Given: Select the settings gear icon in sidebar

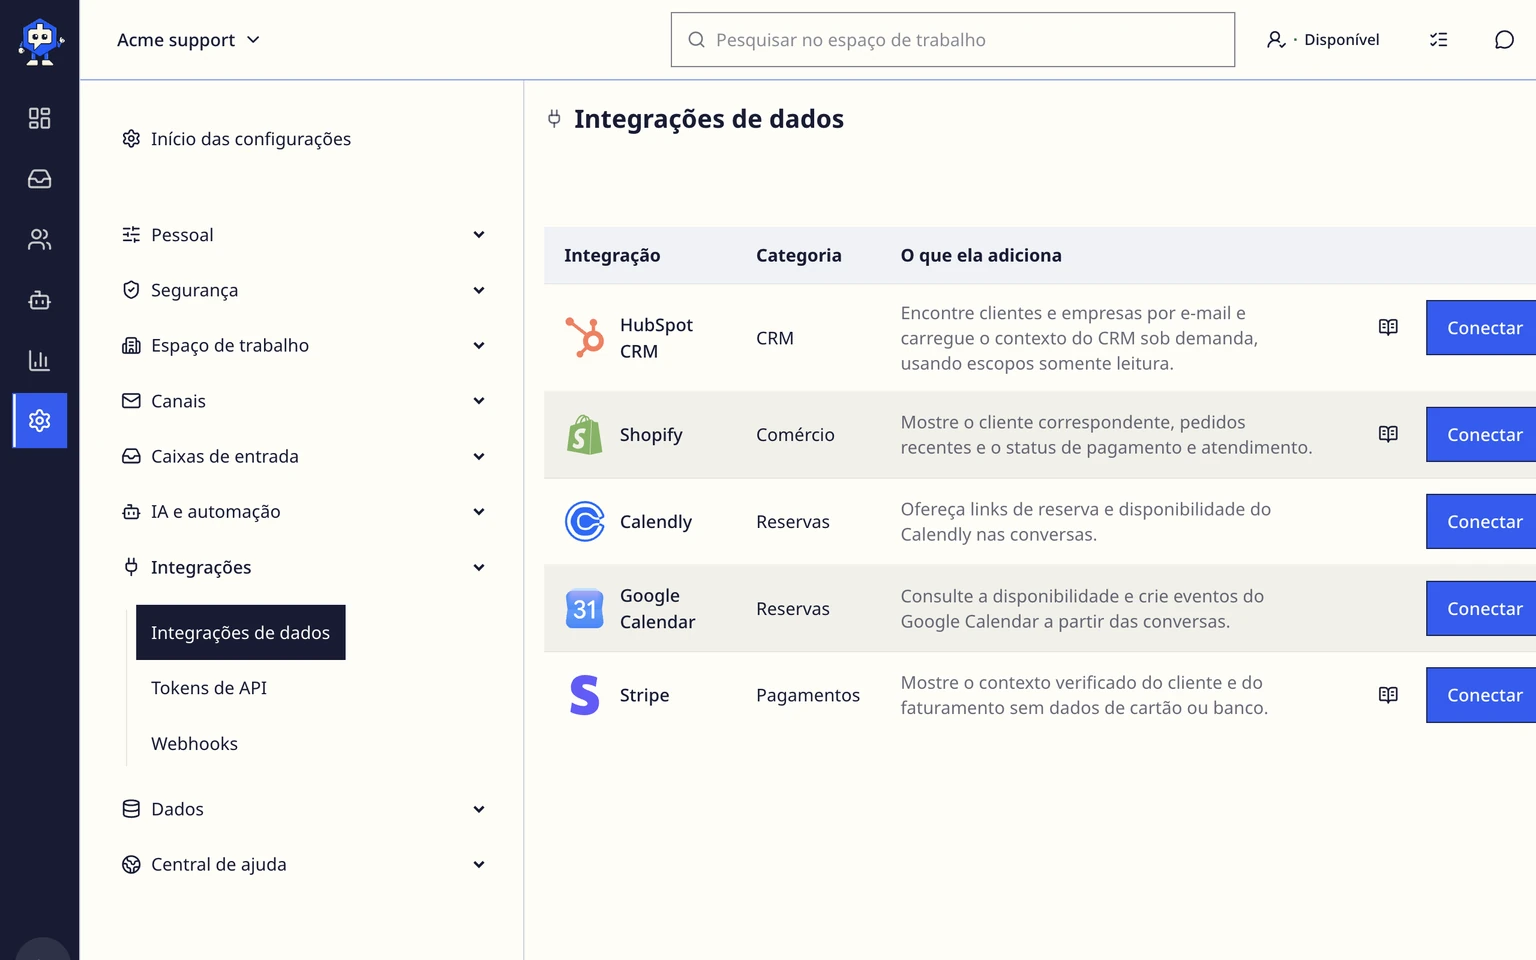Looking at the screenshot, I should (x=40, y=420).
